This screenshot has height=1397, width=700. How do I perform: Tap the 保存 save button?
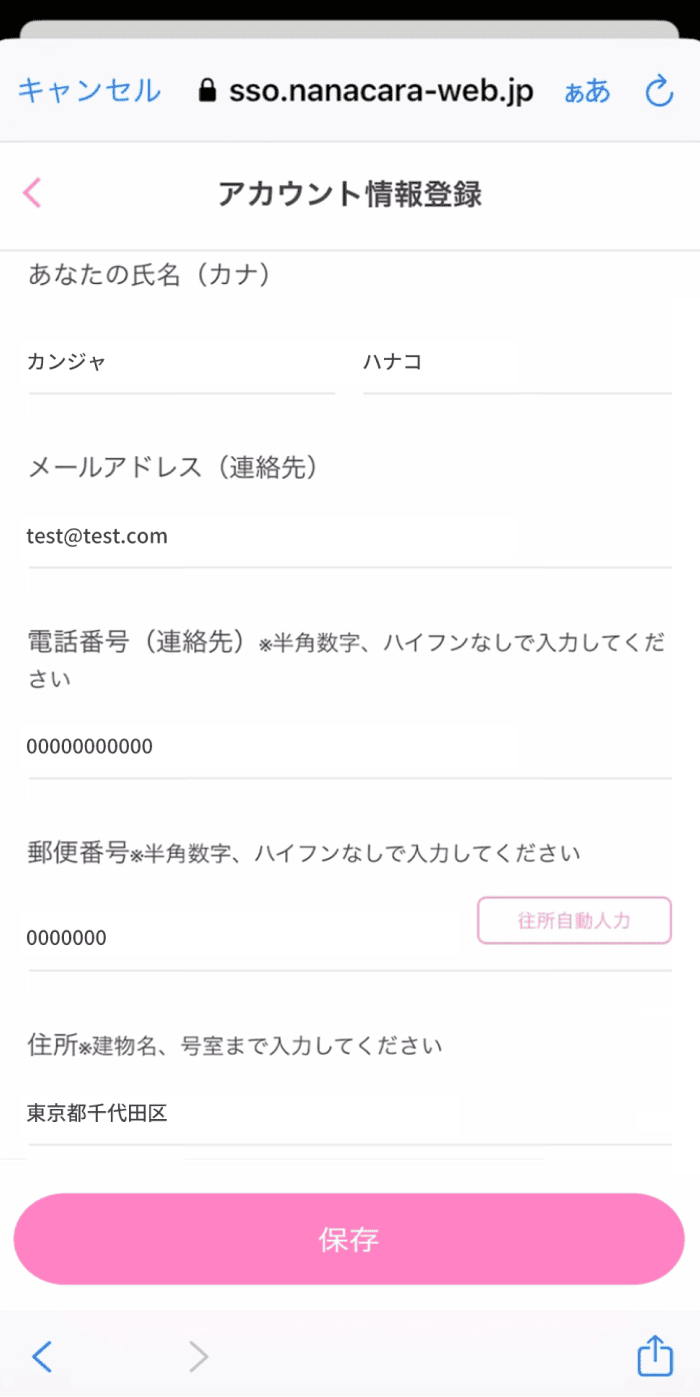348,1239
